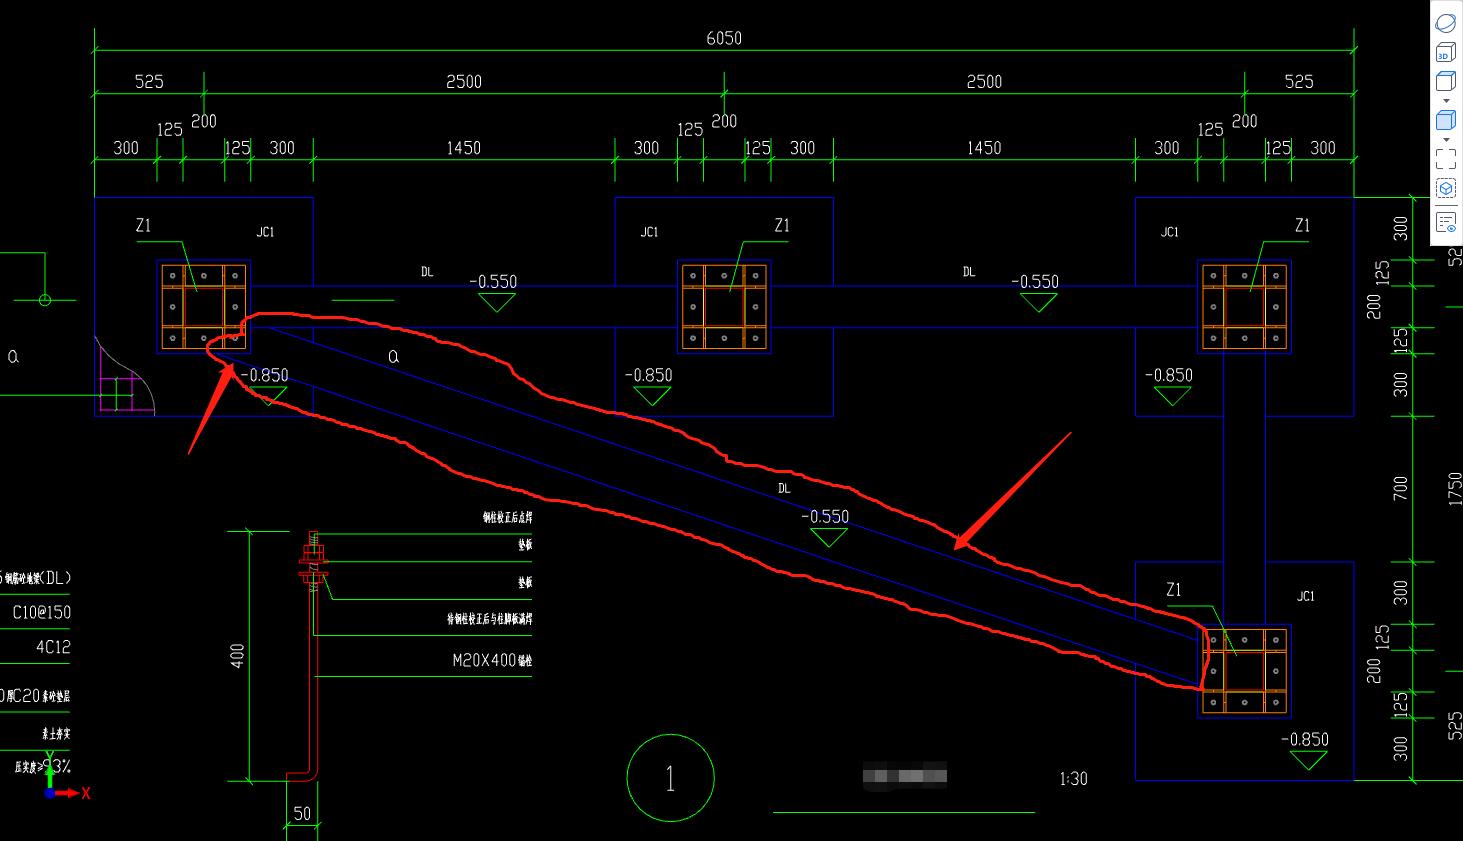The image size is (1463, 841).
Task: Select the top-face view cube icon
Action: (1446, 81)
